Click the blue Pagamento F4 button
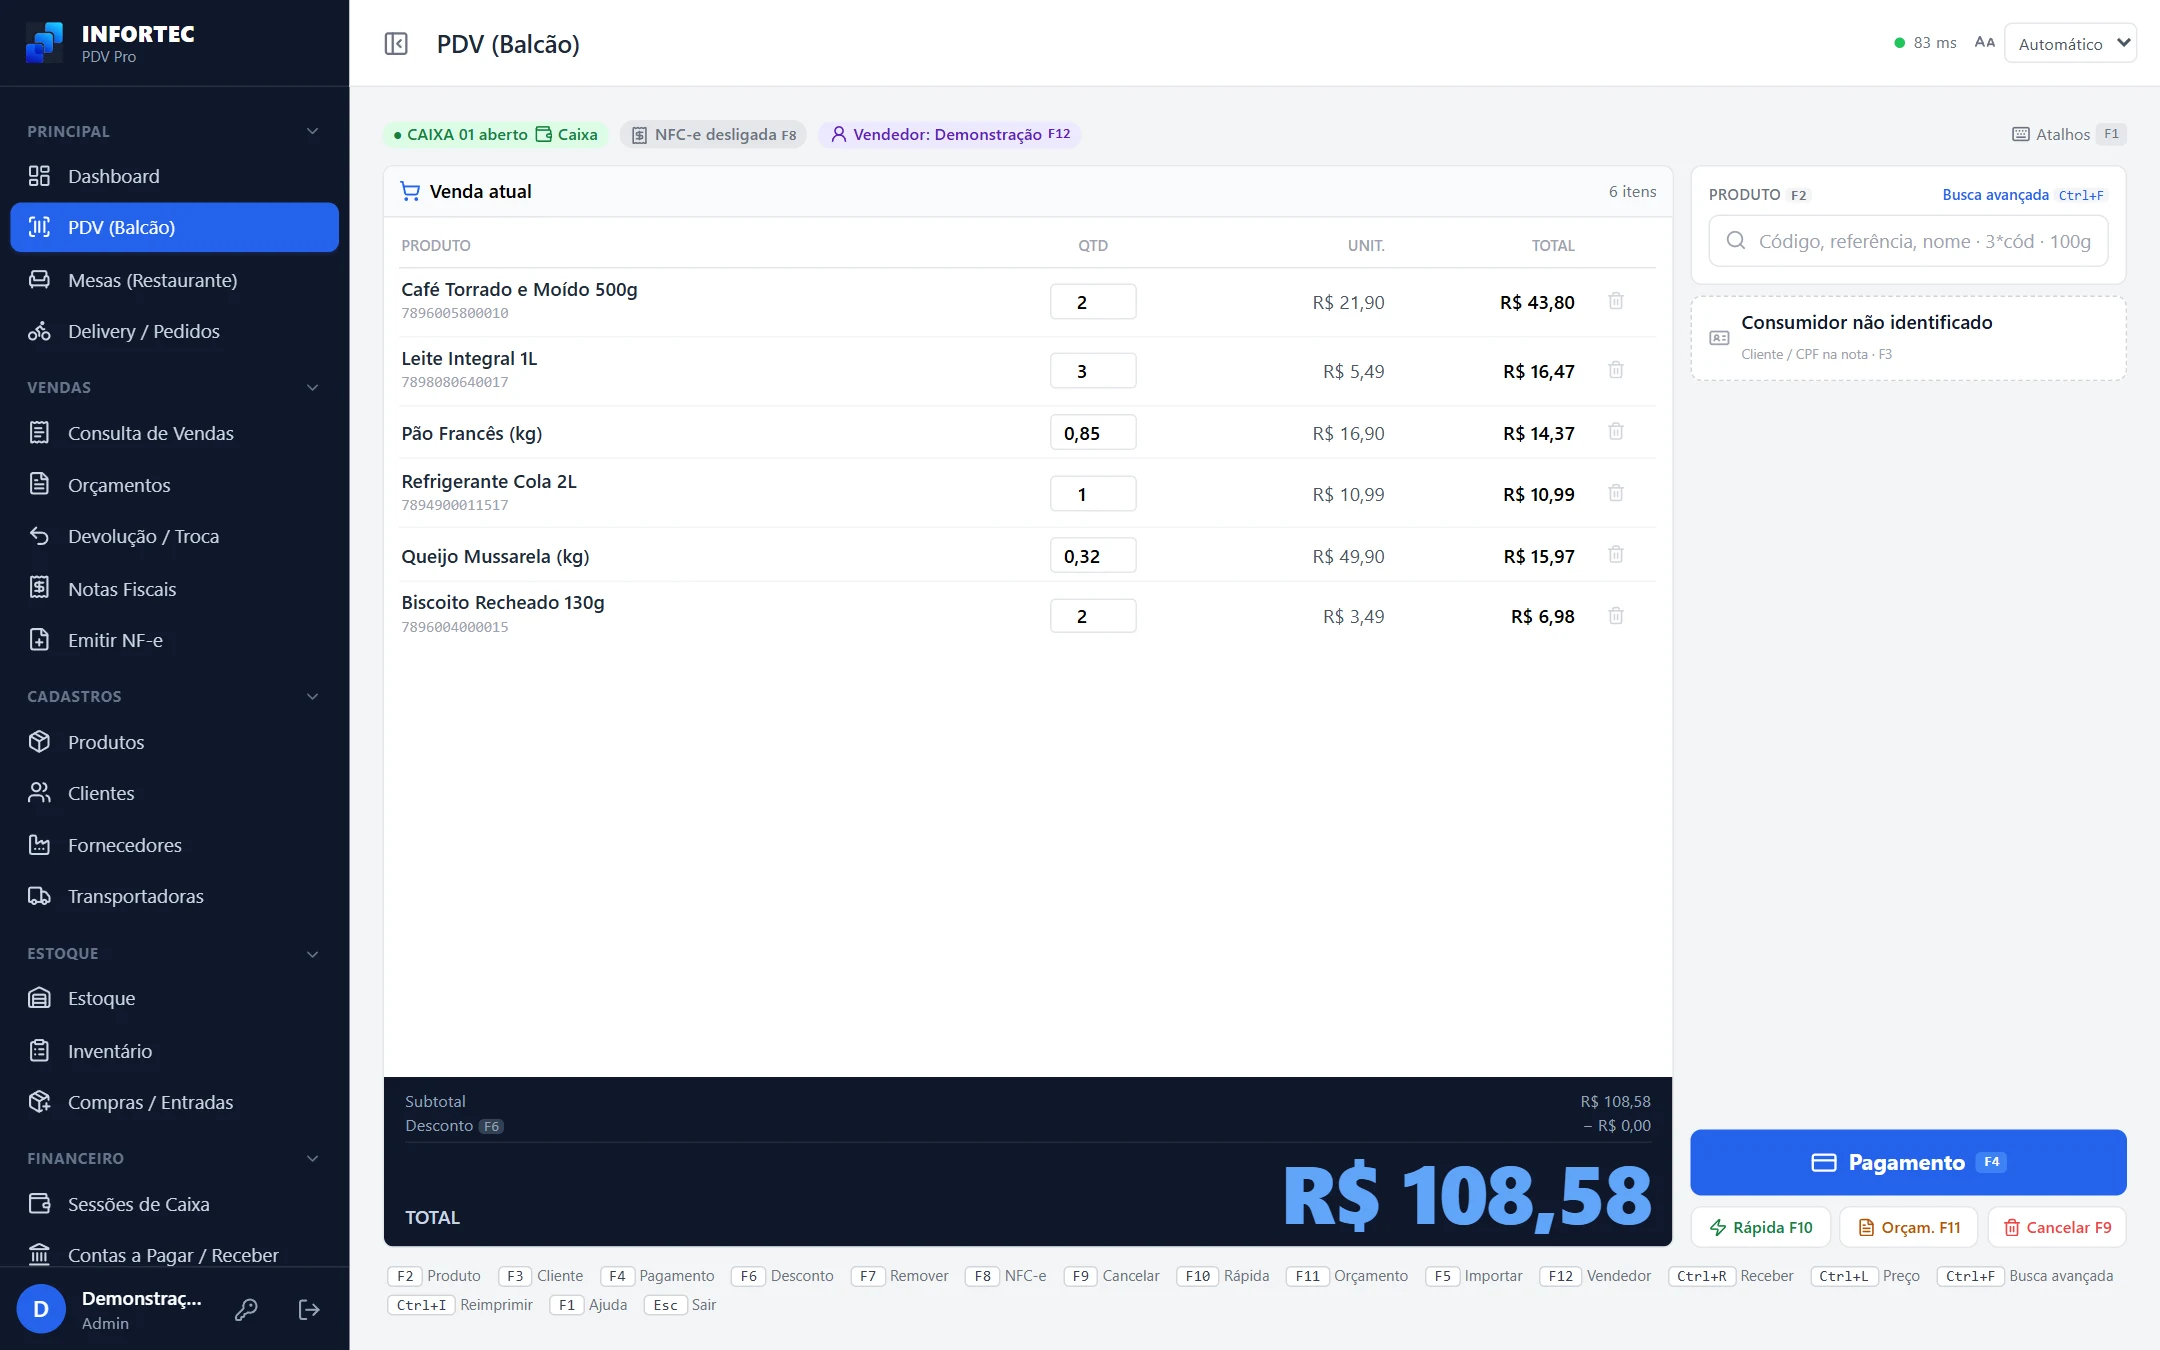 [x=1907, y=1162]
